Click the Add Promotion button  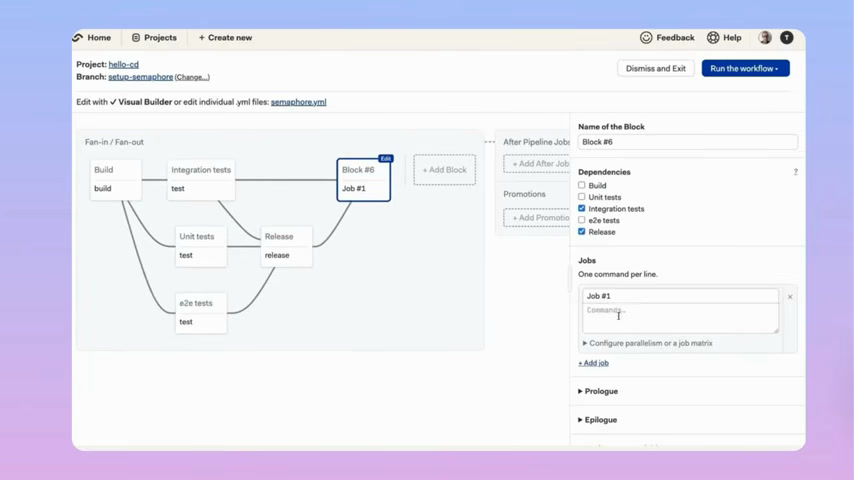tap(536, 218)
